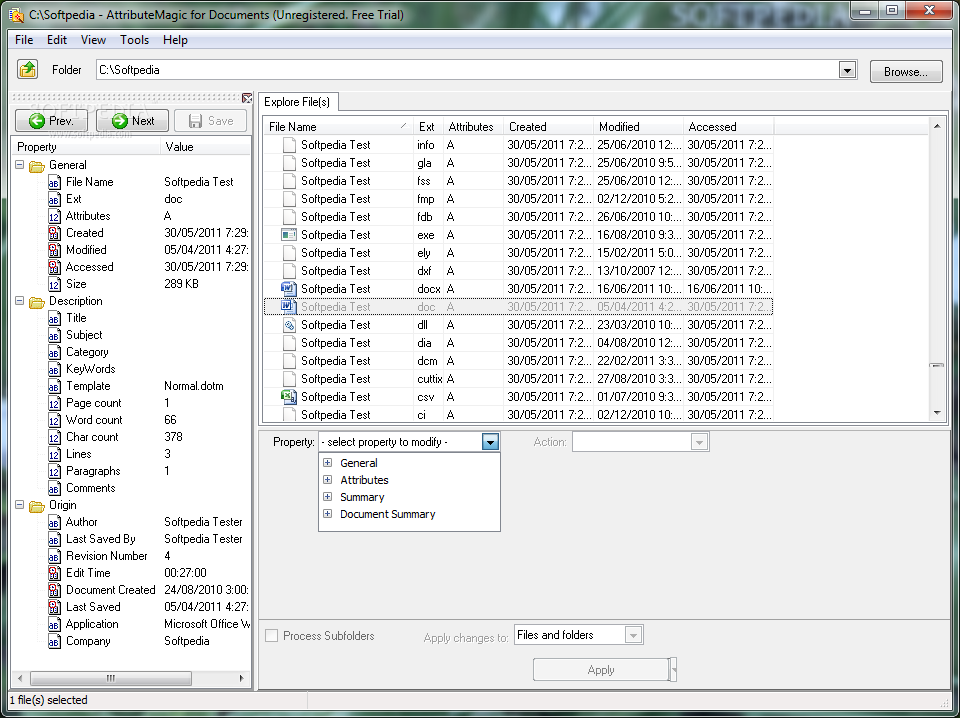Click the icon beside File Name property
Image resolution: width=960 pixels, height=718 pixels.
point(54,182)
